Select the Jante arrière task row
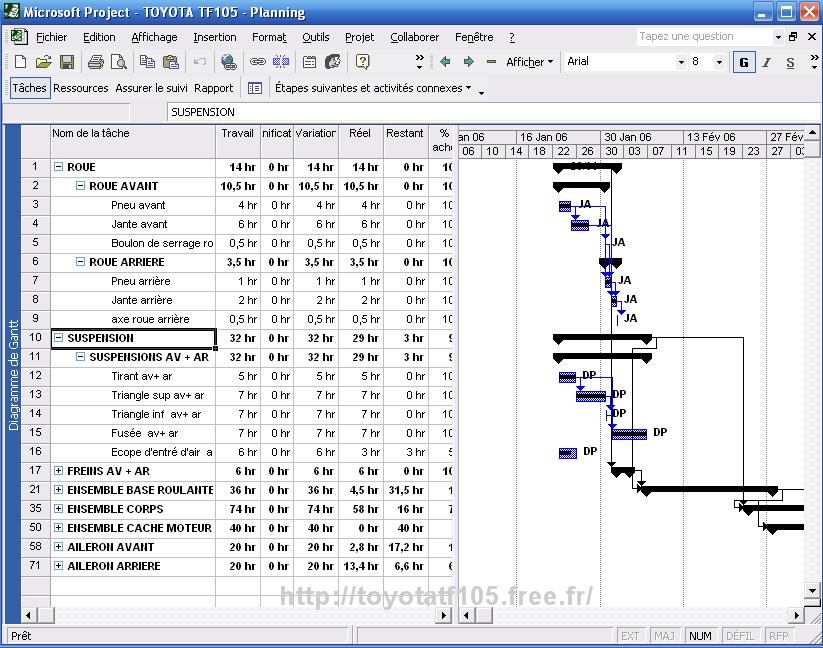The width and height of the screenshot is (823, 648). [x=238, y=300]
